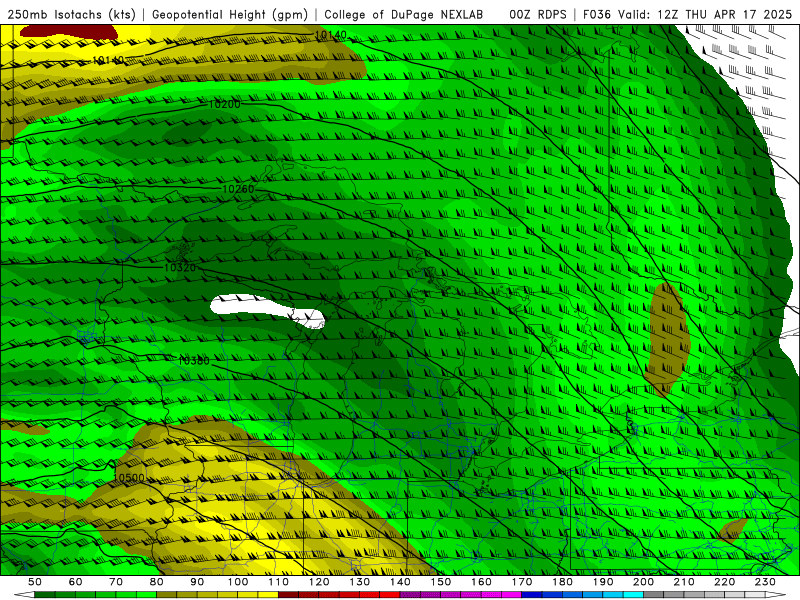The height and width of the screenshot is (600, 800).
Task: Click the "F036 Valid: 12Z THU APR 17 2025" text
Action: click(687, 15)
